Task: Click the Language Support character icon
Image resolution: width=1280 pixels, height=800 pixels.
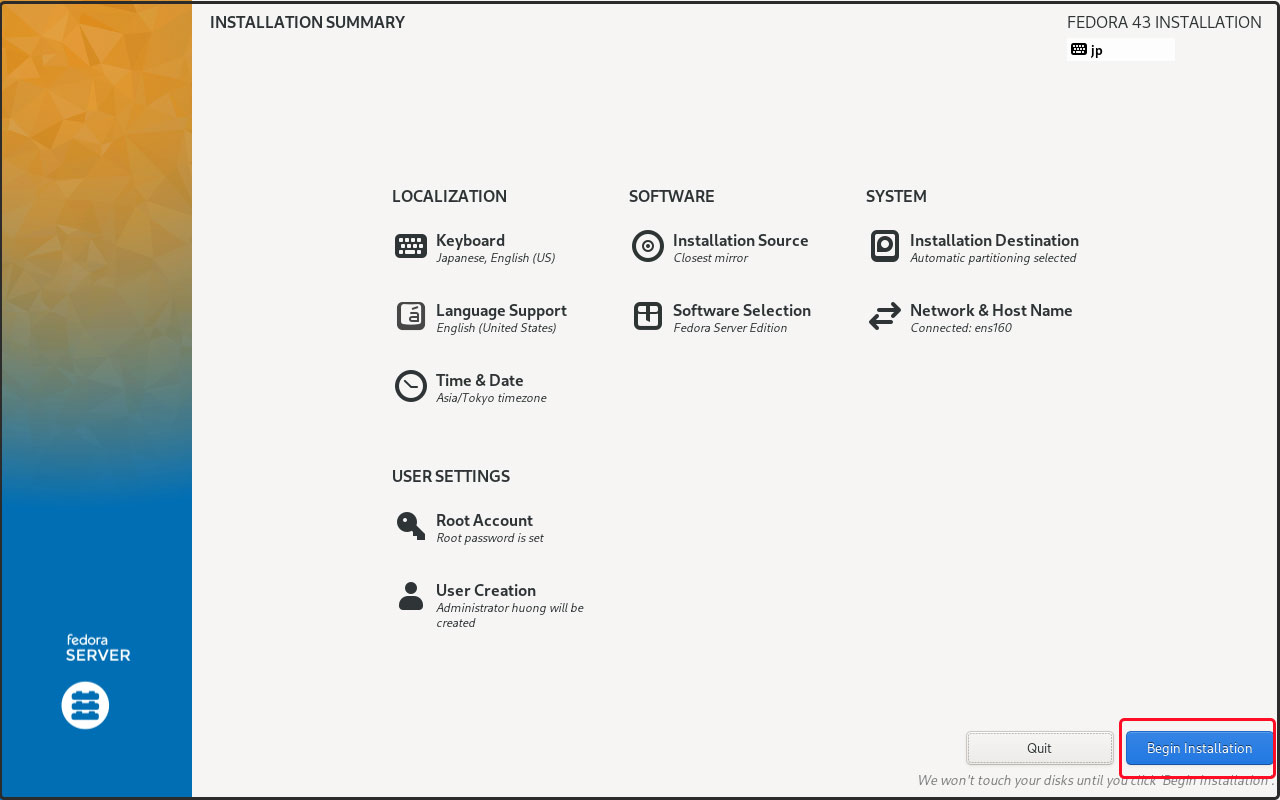Action: coord(411,316)
